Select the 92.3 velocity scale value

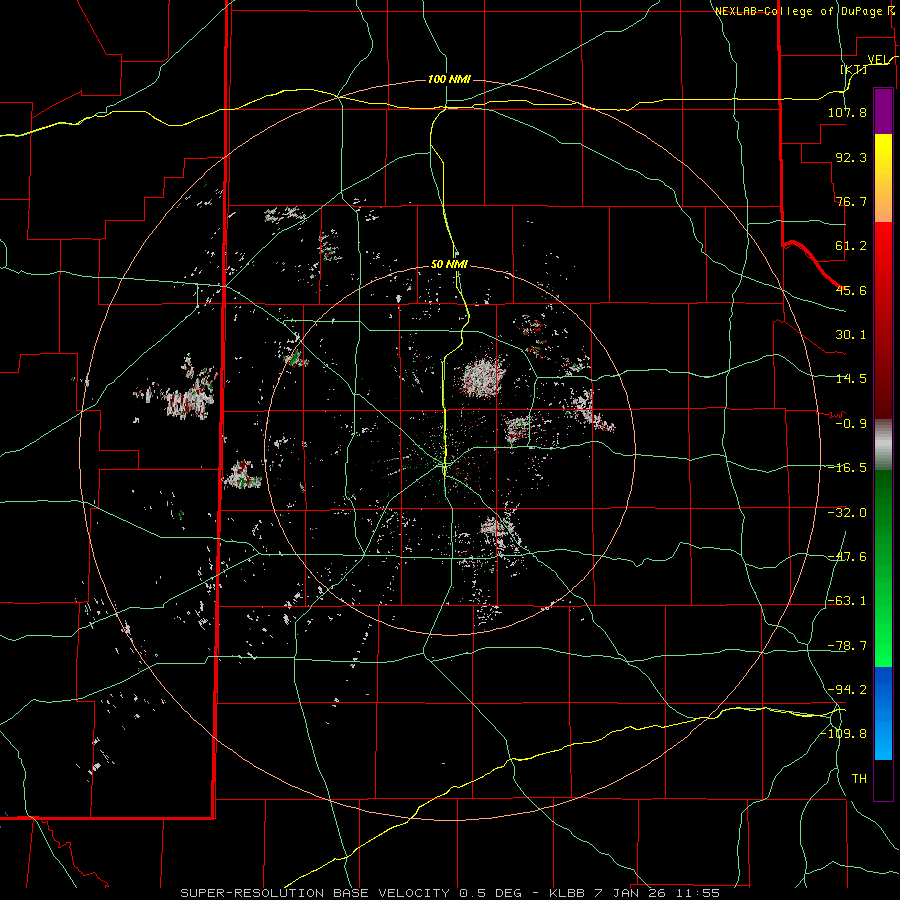point(851,157)
